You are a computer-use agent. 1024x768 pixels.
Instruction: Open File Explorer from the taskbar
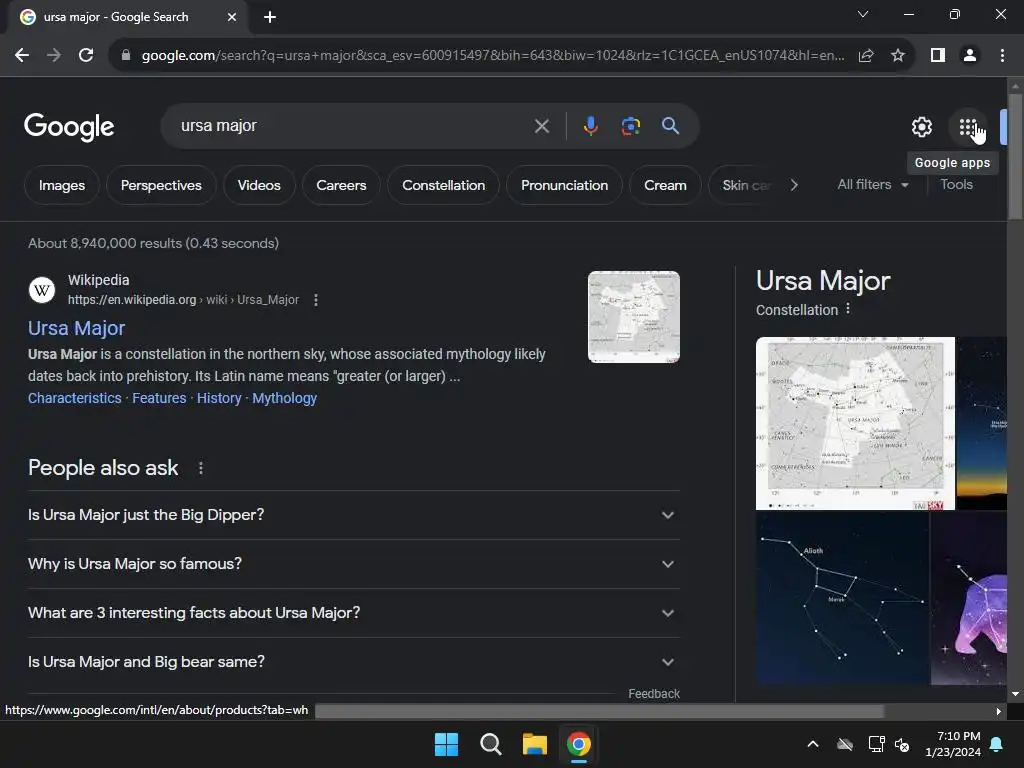click(534, 744)
